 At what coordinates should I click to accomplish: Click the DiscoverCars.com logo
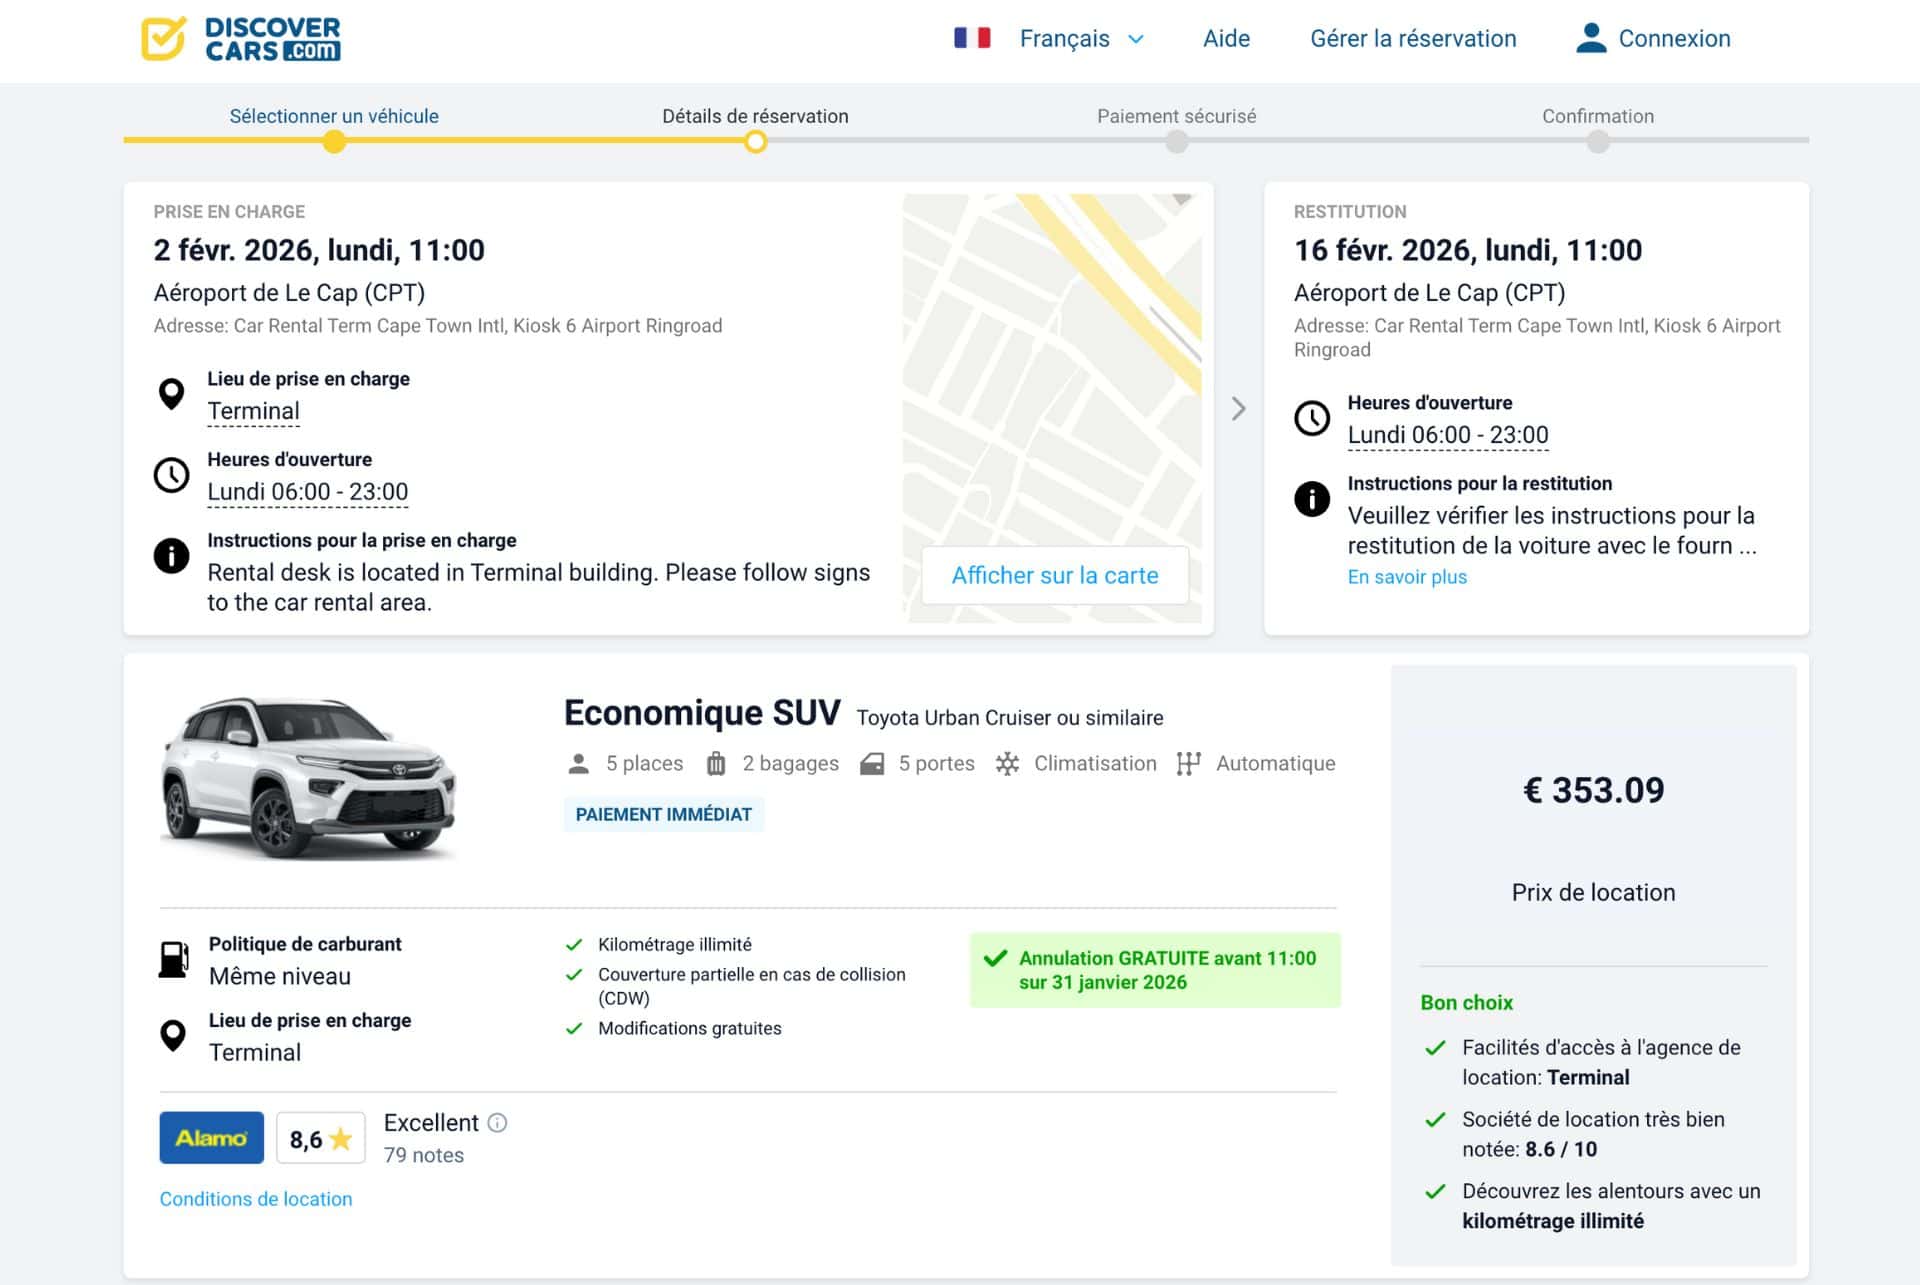tap(242, 39)
